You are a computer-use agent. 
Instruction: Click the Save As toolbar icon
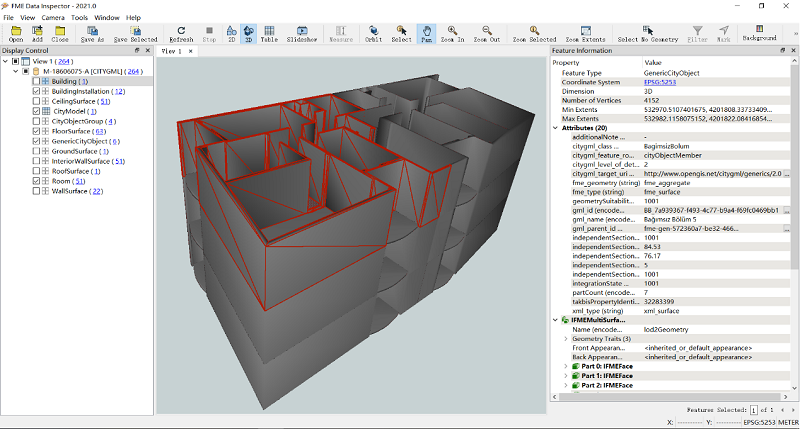(92, 34)
